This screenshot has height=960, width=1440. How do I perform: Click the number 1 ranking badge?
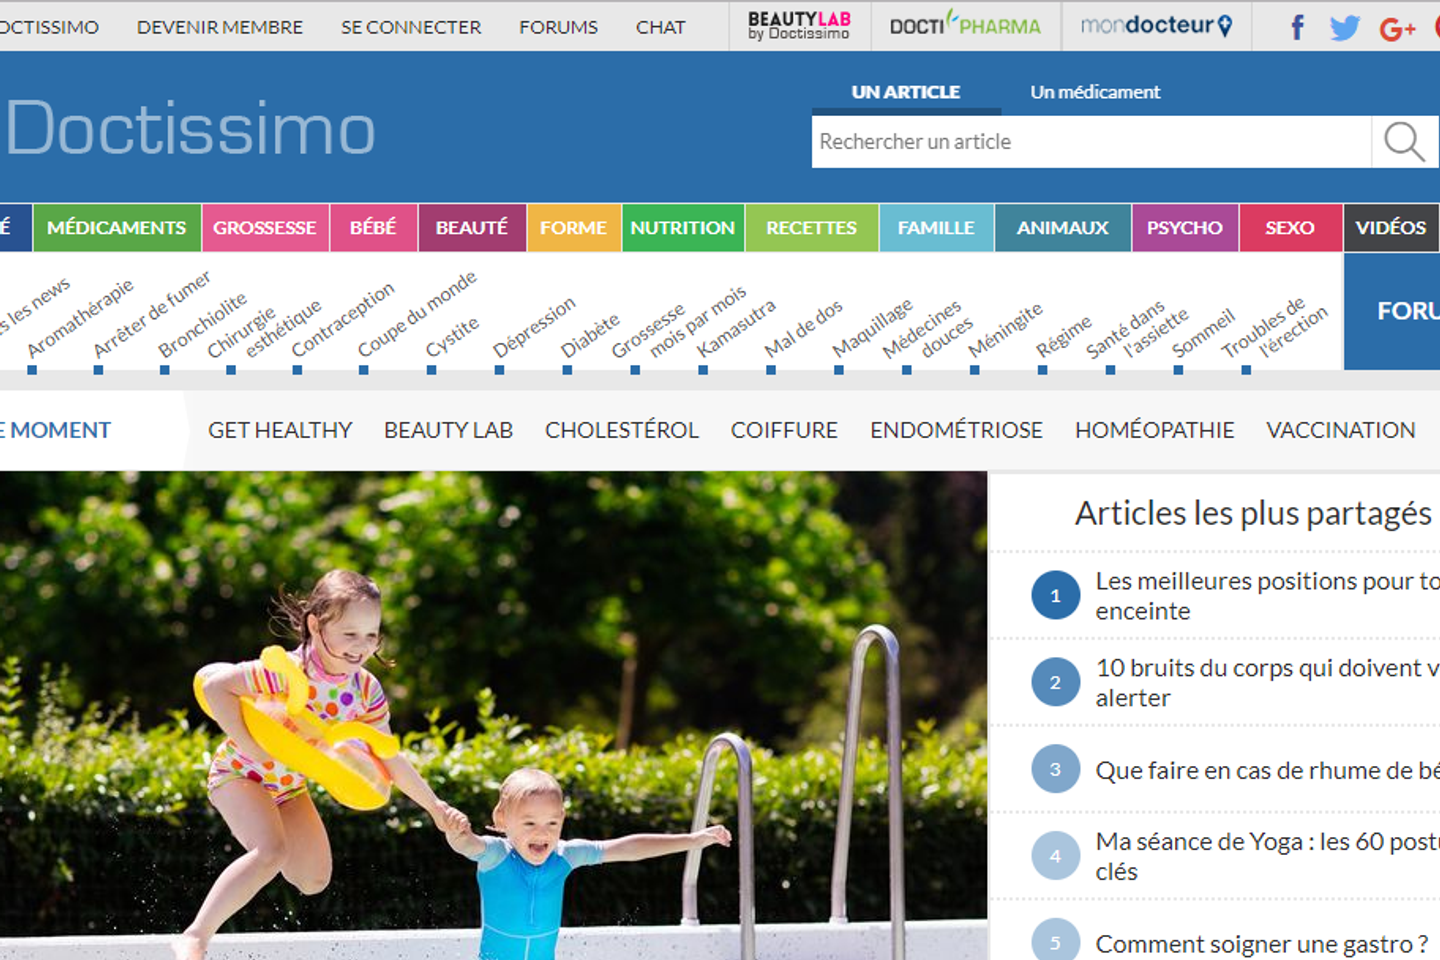tap(1055, 595)
